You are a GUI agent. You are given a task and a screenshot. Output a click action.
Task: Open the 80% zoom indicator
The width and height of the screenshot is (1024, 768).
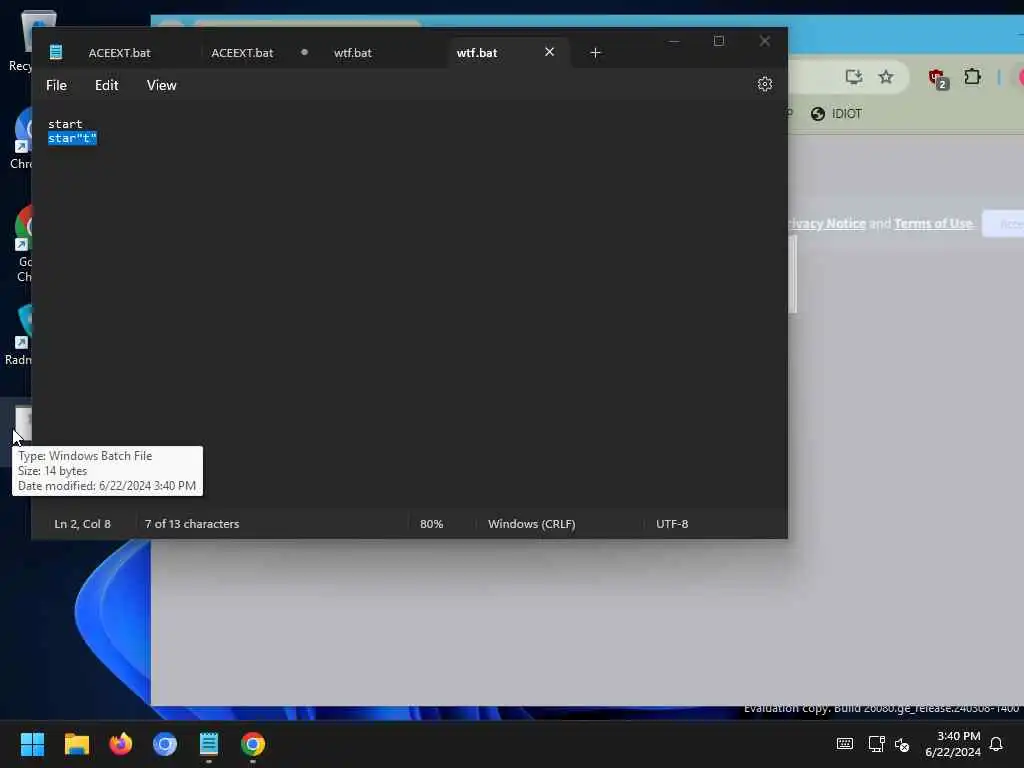click(x=431, y=524)
